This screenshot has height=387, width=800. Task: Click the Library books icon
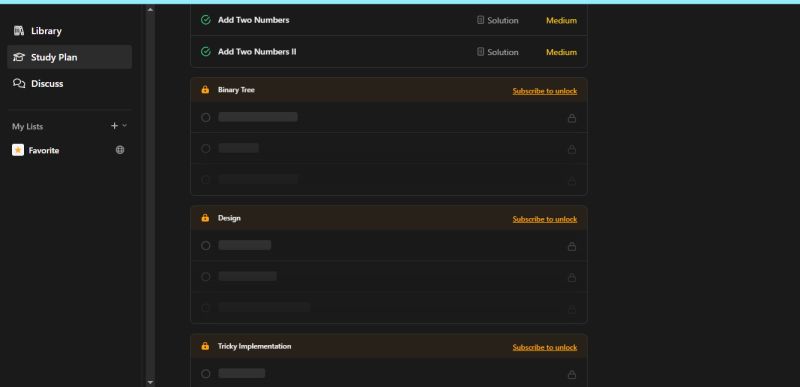click(19, 31)
